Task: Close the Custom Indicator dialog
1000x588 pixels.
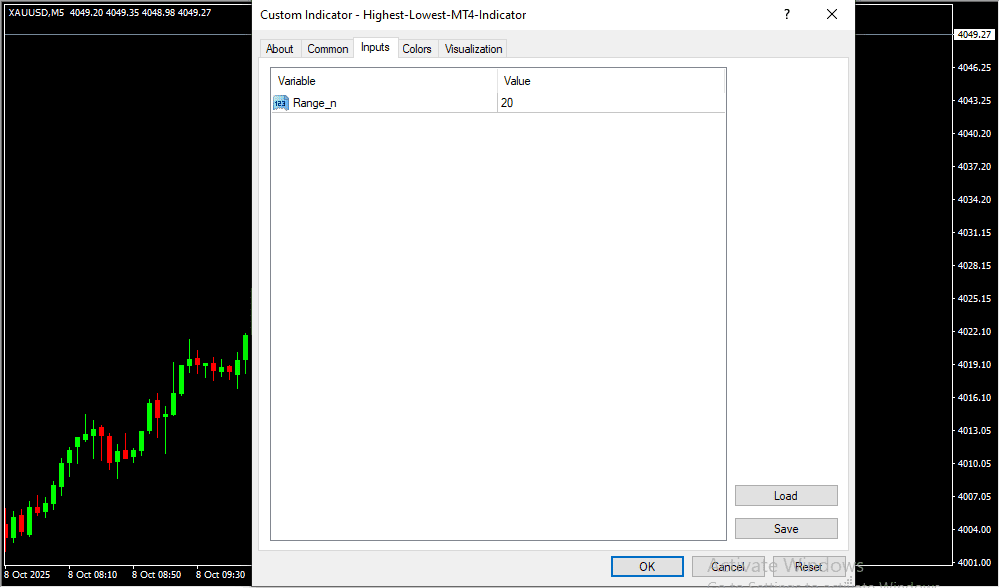Action: click(x=831, y=14)
